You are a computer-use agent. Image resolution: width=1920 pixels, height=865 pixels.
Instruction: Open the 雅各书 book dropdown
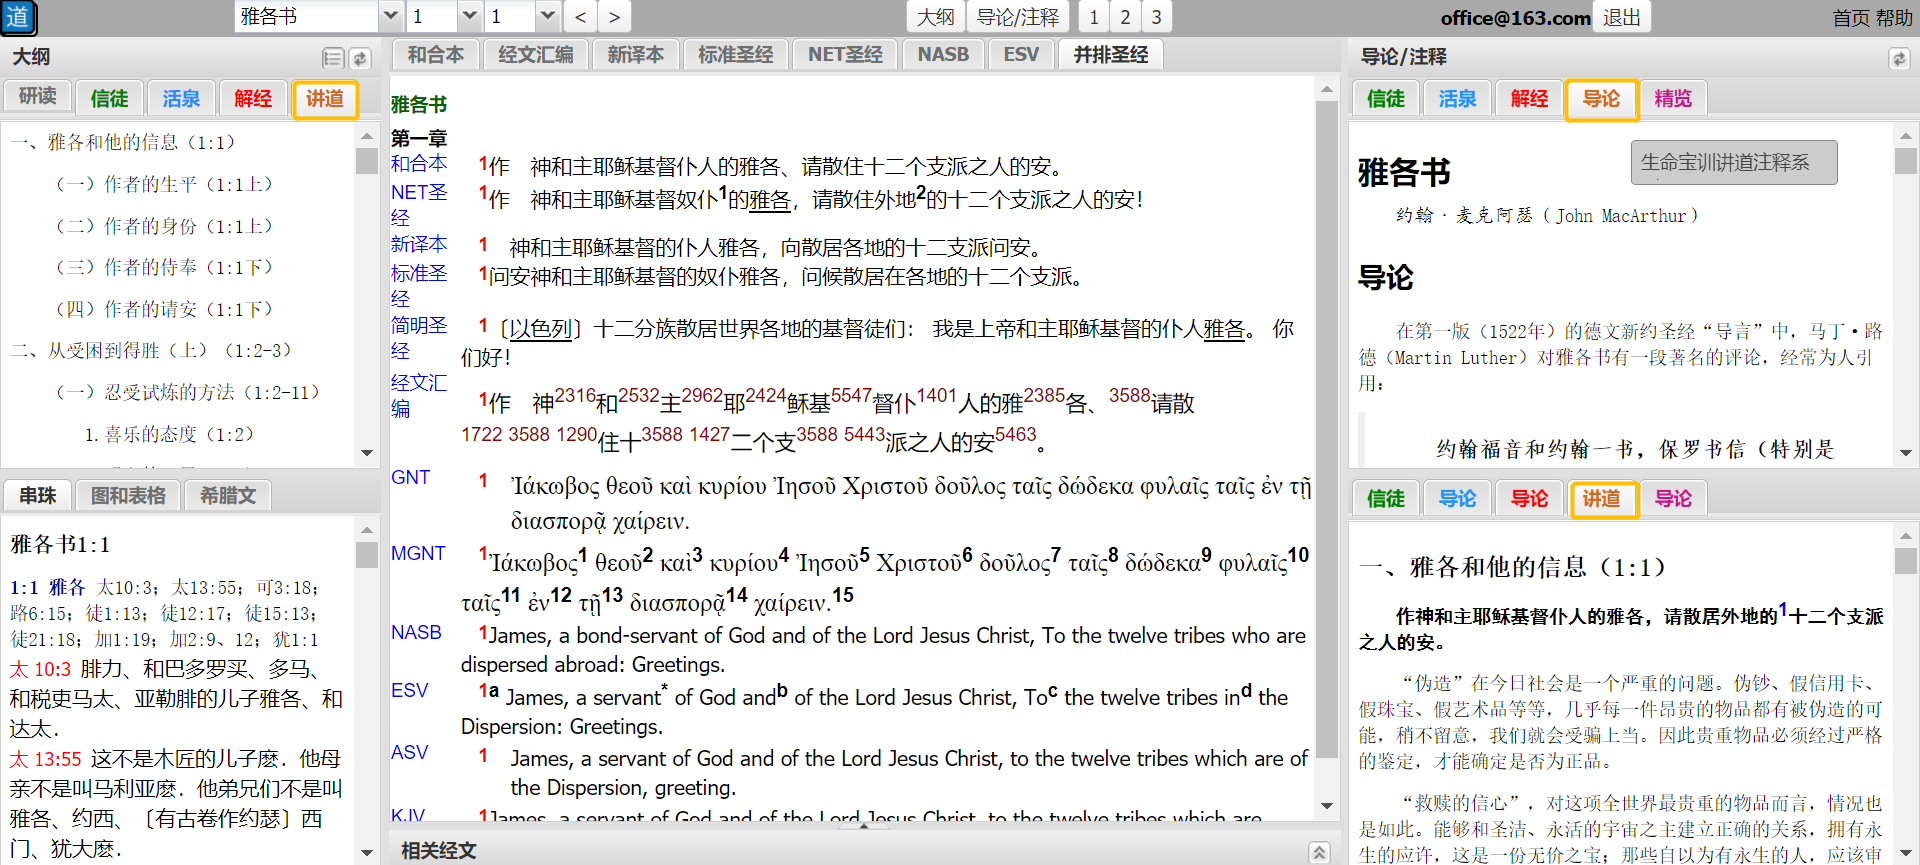(x=391, y=17)
